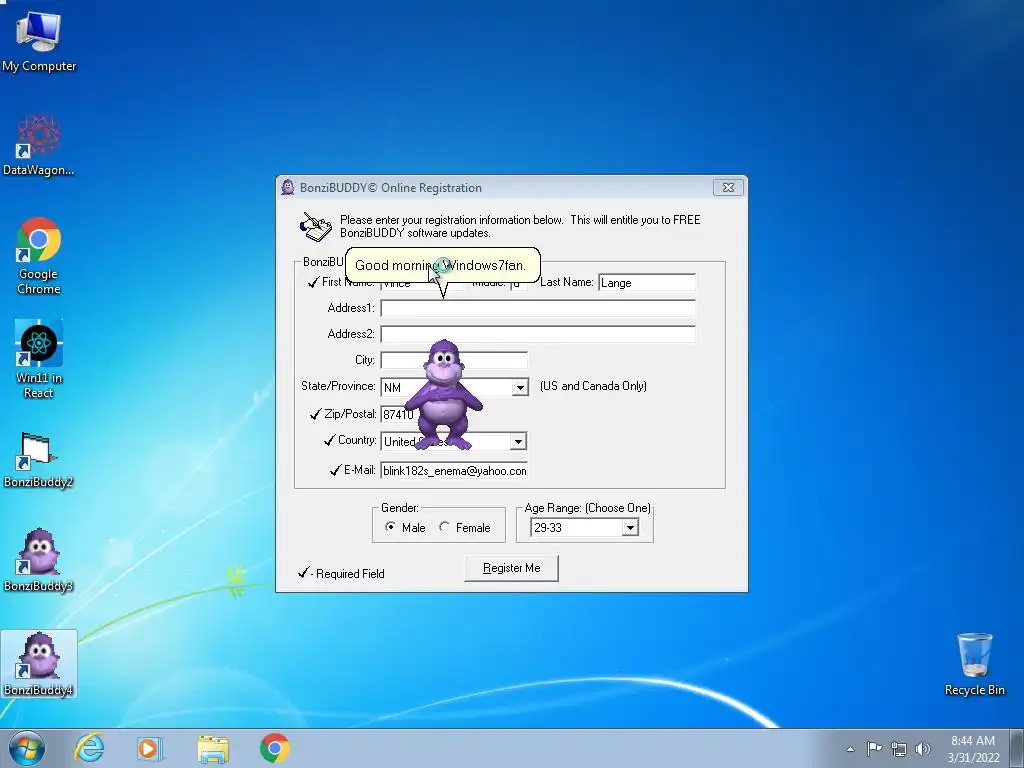This screenshot has width=1024, height=768.
Task: Open BonziBuddy2 desktop shortcut
Action: 39,460
